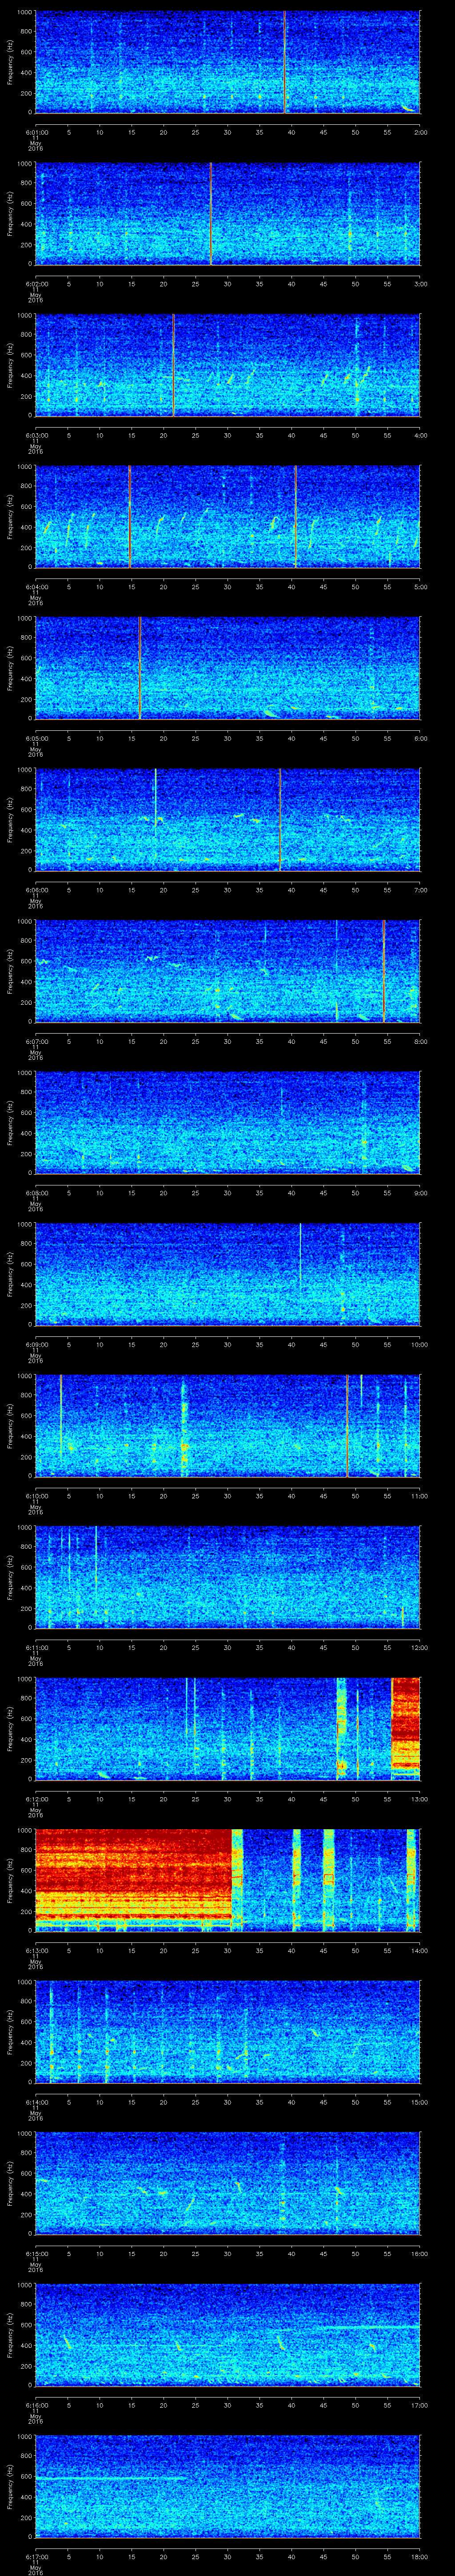Click the '6:05:00' start time label

(x=37, y=738)
